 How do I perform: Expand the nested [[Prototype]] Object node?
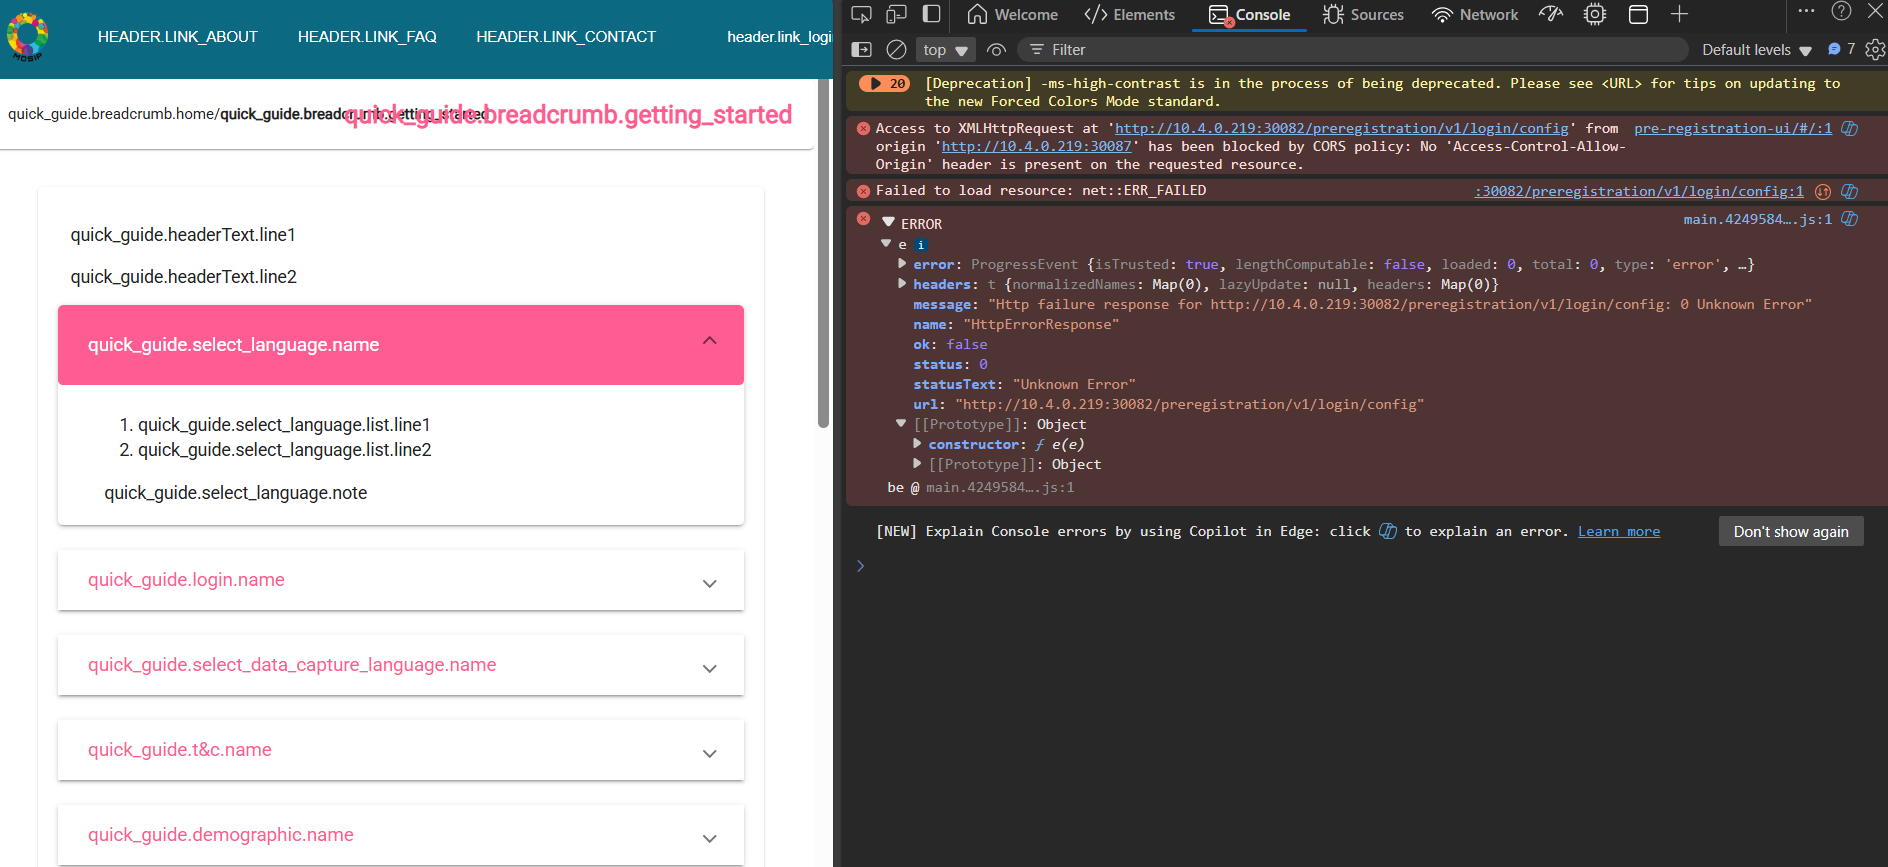[x=917, y=463]
